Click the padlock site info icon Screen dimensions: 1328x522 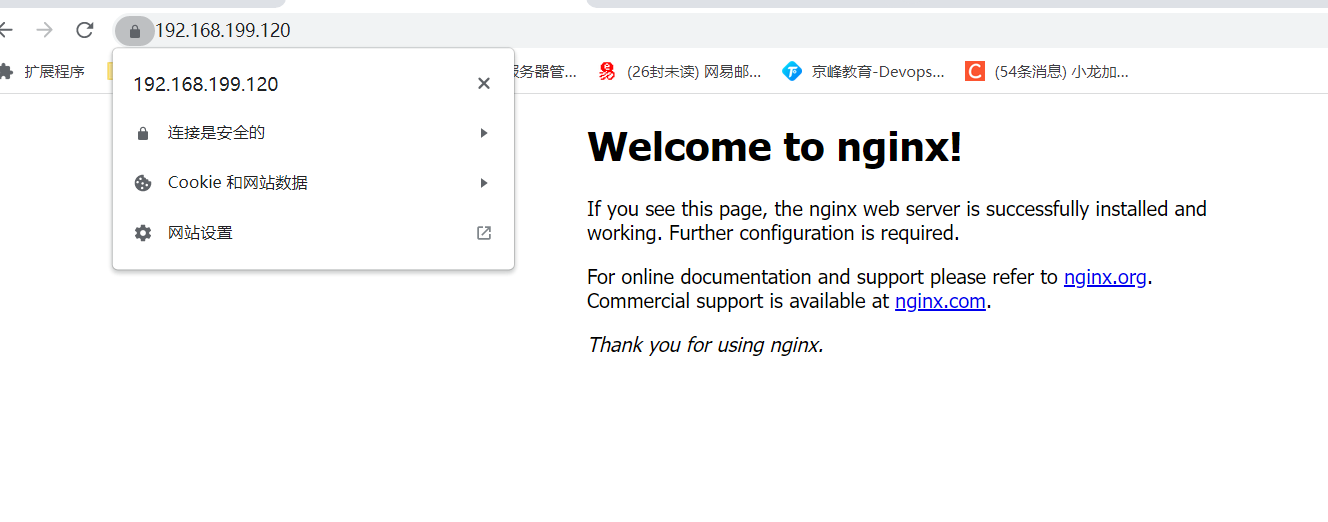tap(135, 31)
